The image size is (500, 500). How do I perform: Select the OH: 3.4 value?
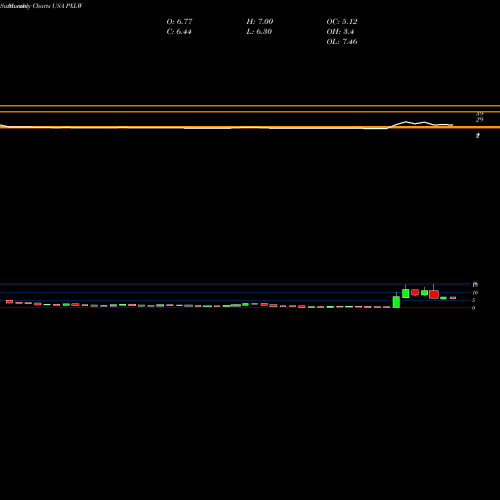point(340,32)
